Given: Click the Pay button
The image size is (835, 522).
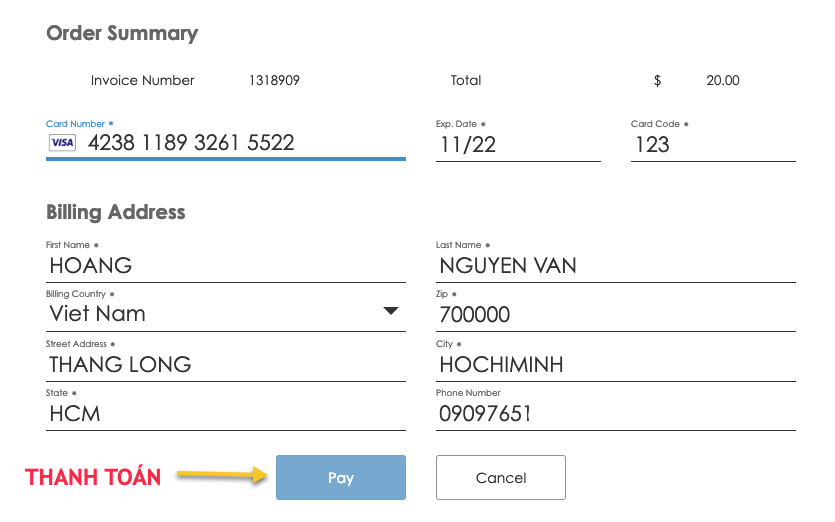Looking at the screenshot, I should 341,477.
